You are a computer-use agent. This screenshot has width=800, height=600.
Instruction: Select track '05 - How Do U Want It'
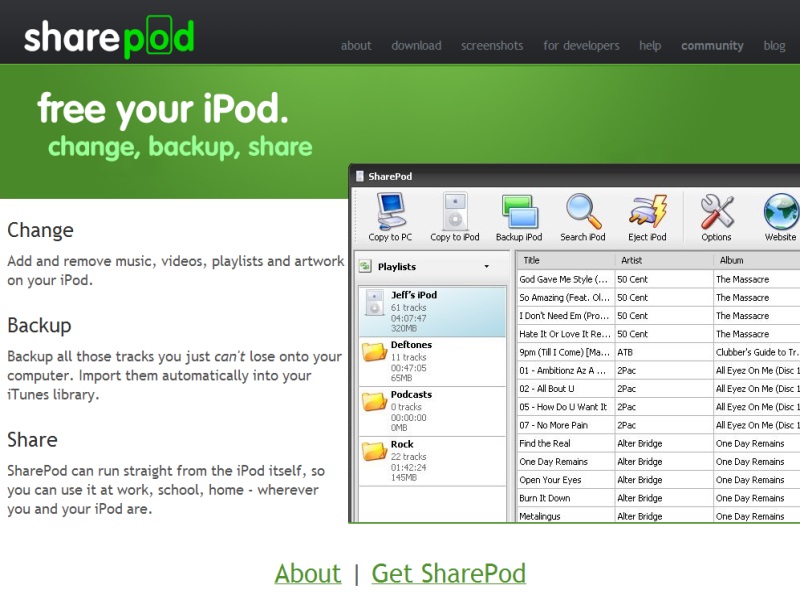pyautogui.click(x=563, y=407)
